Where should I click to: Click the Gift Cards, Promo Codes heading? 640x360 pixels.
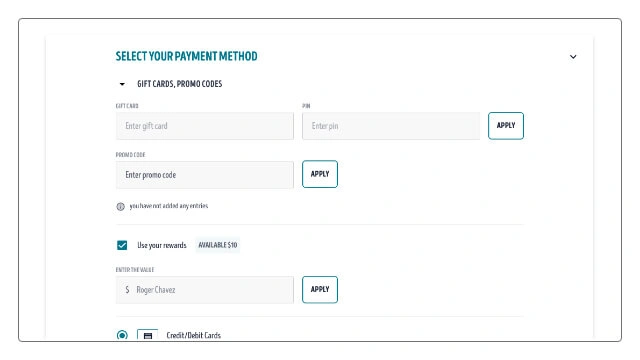click(x=180, y=84)
